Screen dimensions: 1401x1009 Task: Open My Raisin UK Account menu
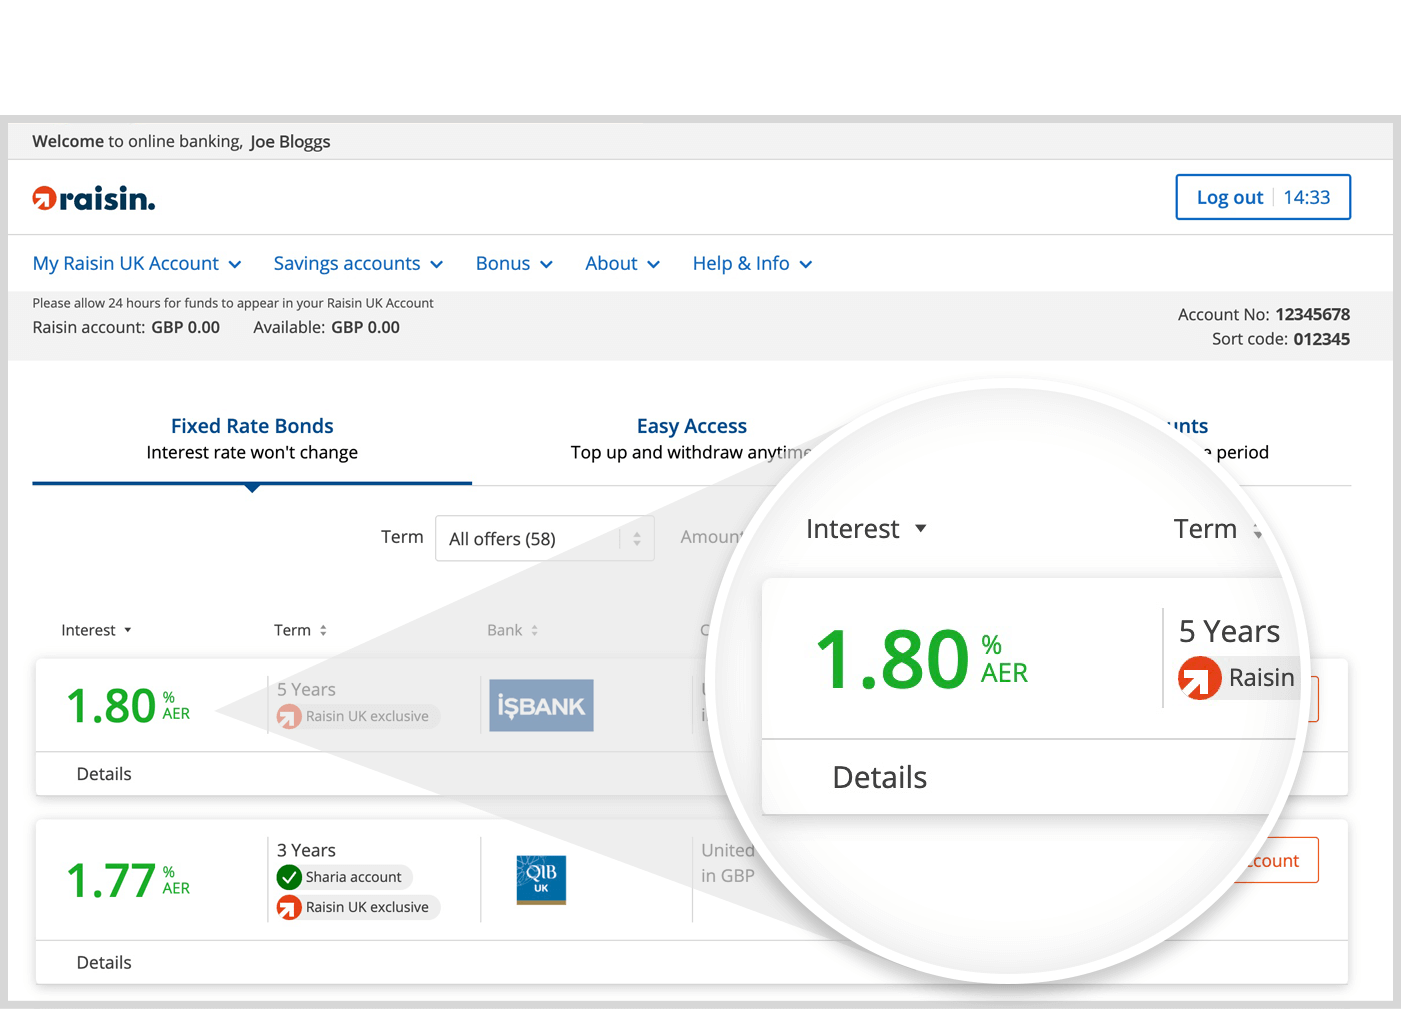pos(137,263)
